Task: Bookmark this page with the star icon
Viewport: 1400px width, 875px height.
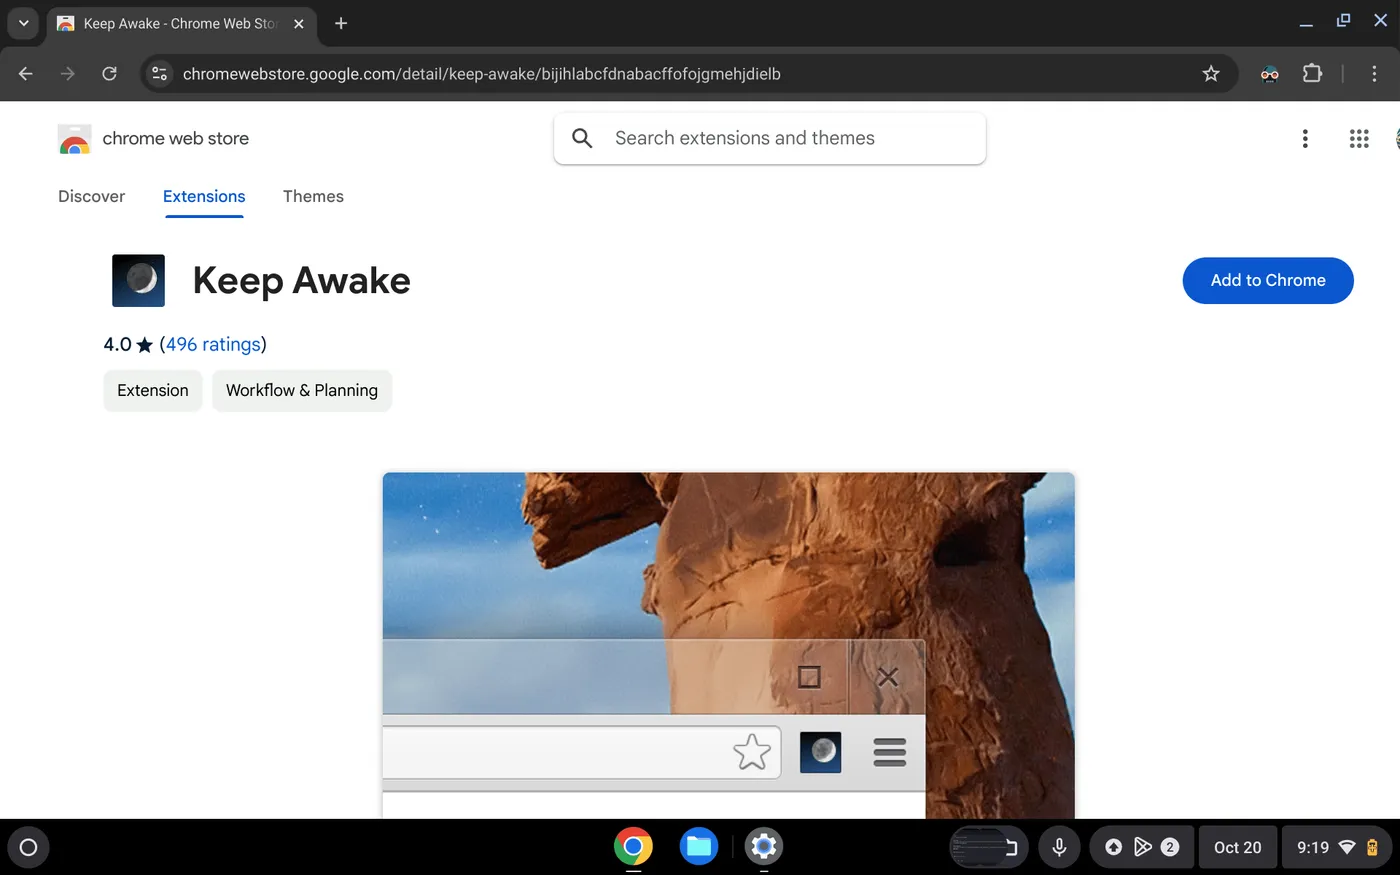Action: pyautogui.click(x=1211, y=73)
